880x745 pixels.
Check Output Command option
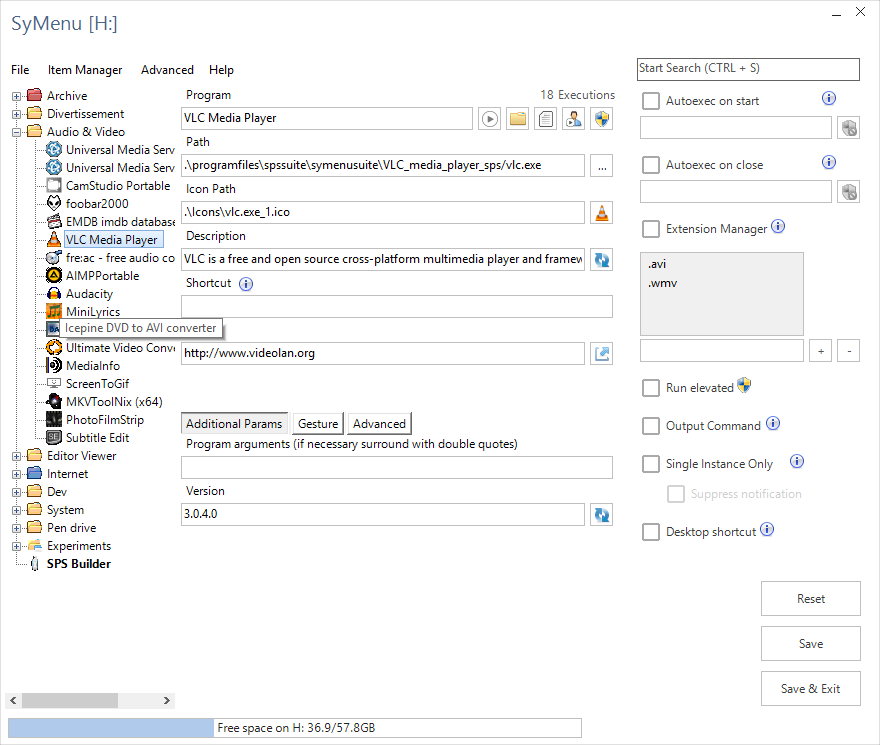click(x=651, y=426)
